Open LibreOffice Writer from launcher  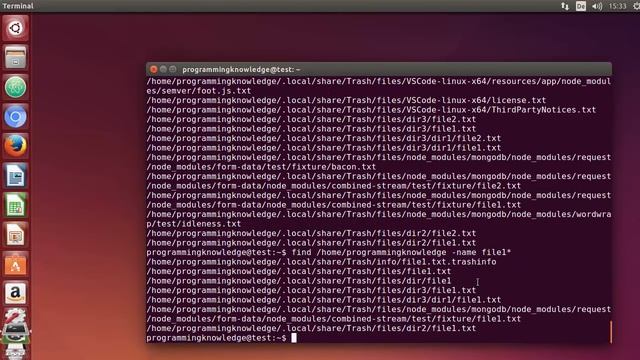(16, 176)
